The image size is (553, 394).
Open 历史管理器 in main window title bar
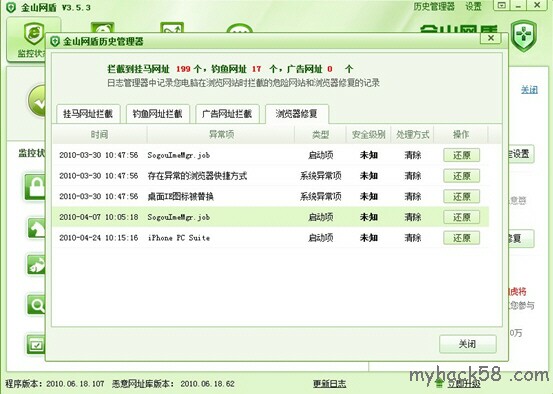[434, 6]
